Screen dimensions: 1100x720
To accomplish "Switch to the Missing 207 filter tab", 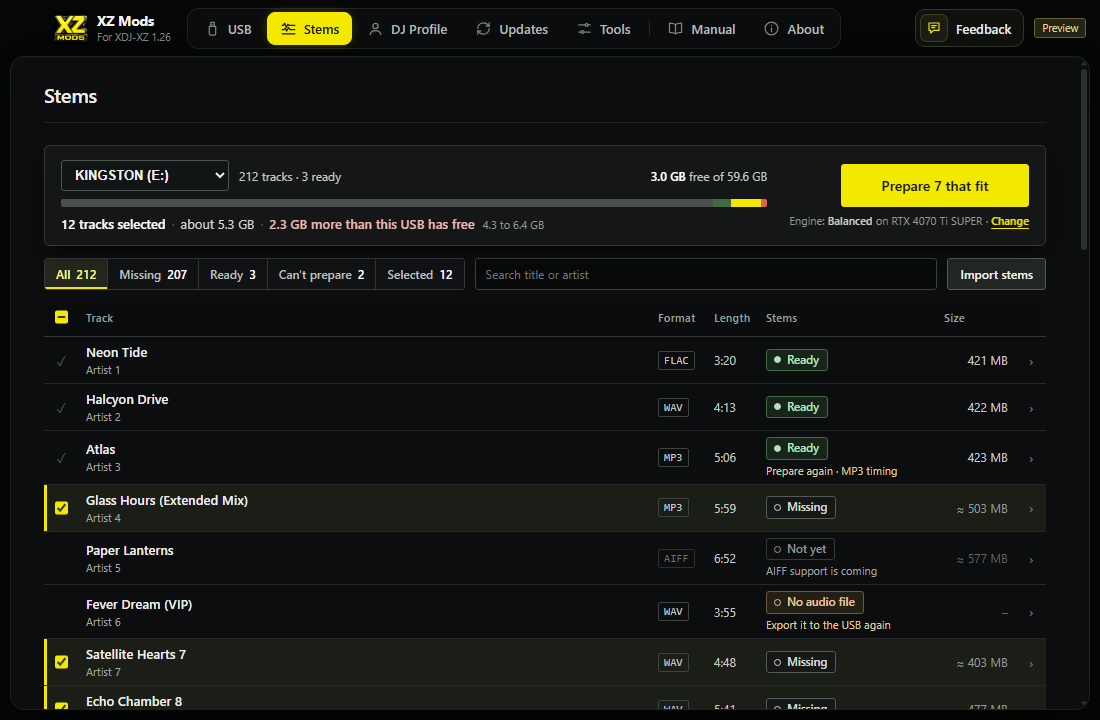I will (x=153, y=274).
